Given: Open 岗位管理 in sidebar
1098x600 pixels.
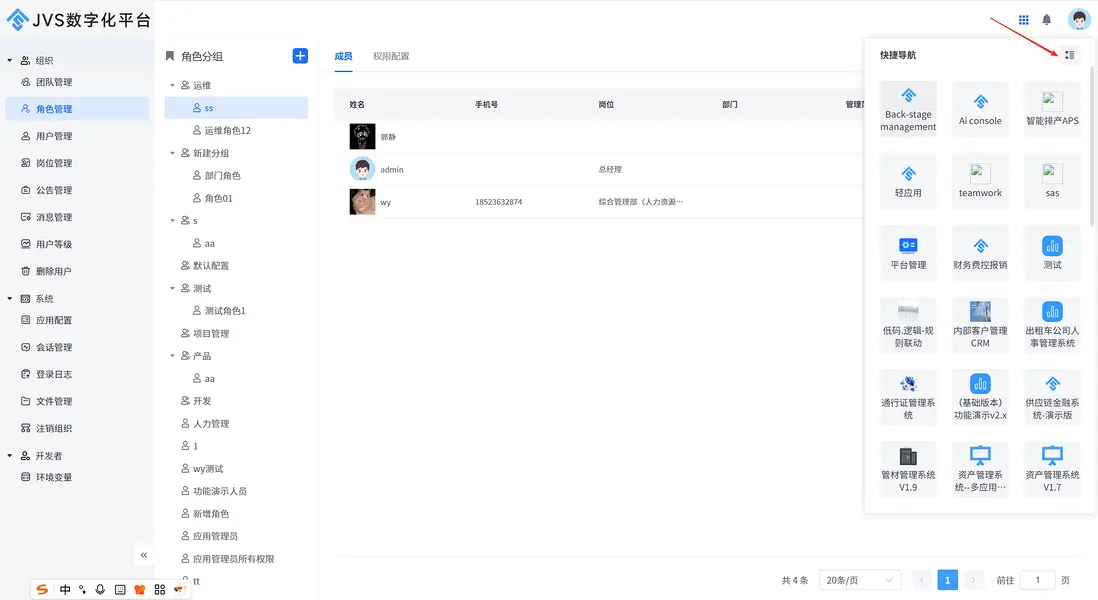Looking at the screenshot, I should pyautogui.click(x=77, y=163).
